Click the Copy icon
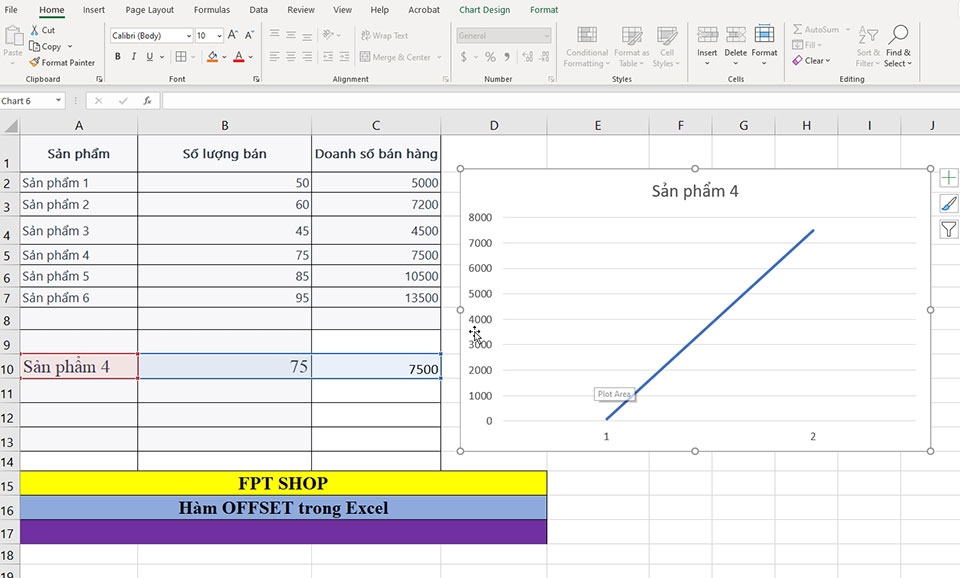Screen dimensions: 960x578 tap(34, 46)
